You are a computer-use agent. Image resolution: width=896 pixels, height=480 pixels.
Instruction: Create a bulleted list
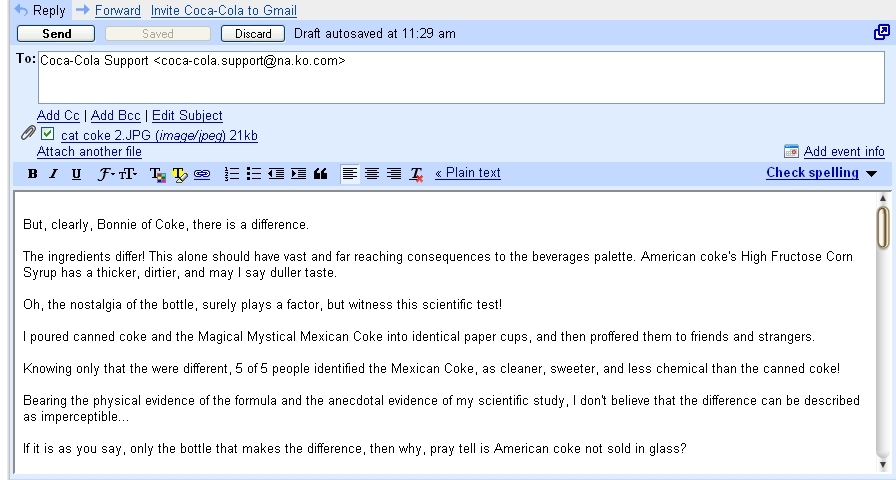254,174
